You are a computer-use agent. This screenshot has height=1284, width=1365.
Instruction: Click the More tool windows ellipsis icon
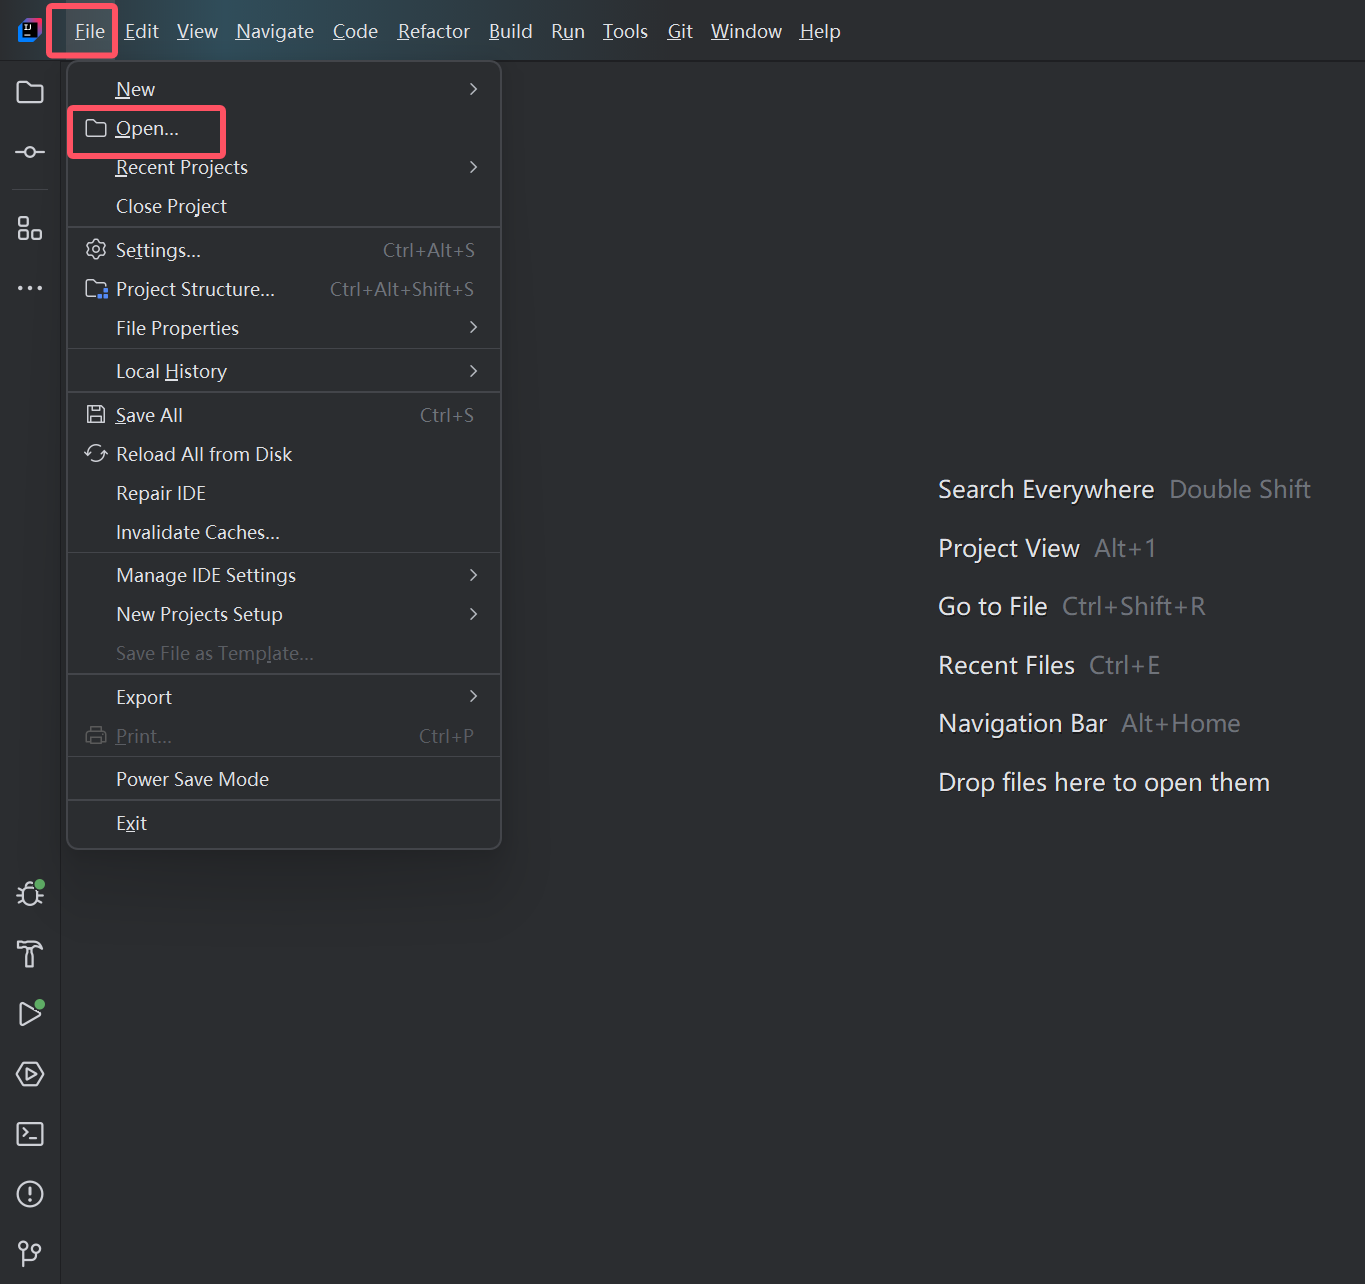click(30, 288)
